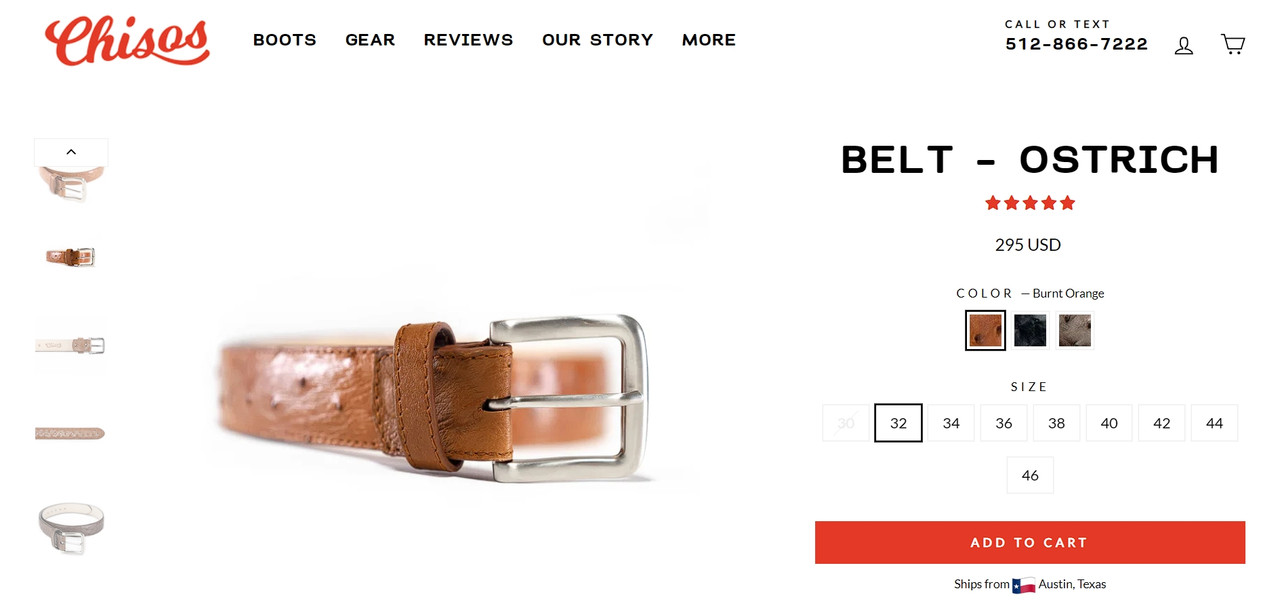
Task: Open the Gear menu
Action: pos(370,40)
